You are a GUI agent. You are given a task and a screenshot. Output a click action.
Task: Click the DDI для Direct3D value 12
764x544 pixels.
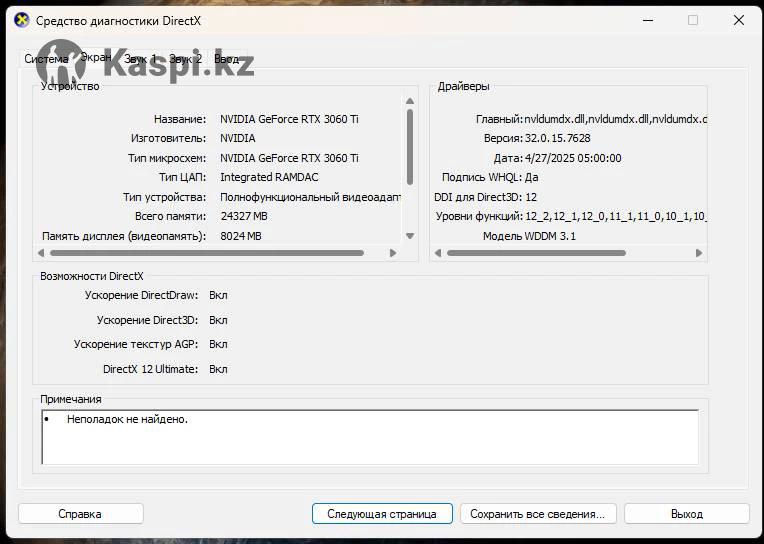pos(531,197)
